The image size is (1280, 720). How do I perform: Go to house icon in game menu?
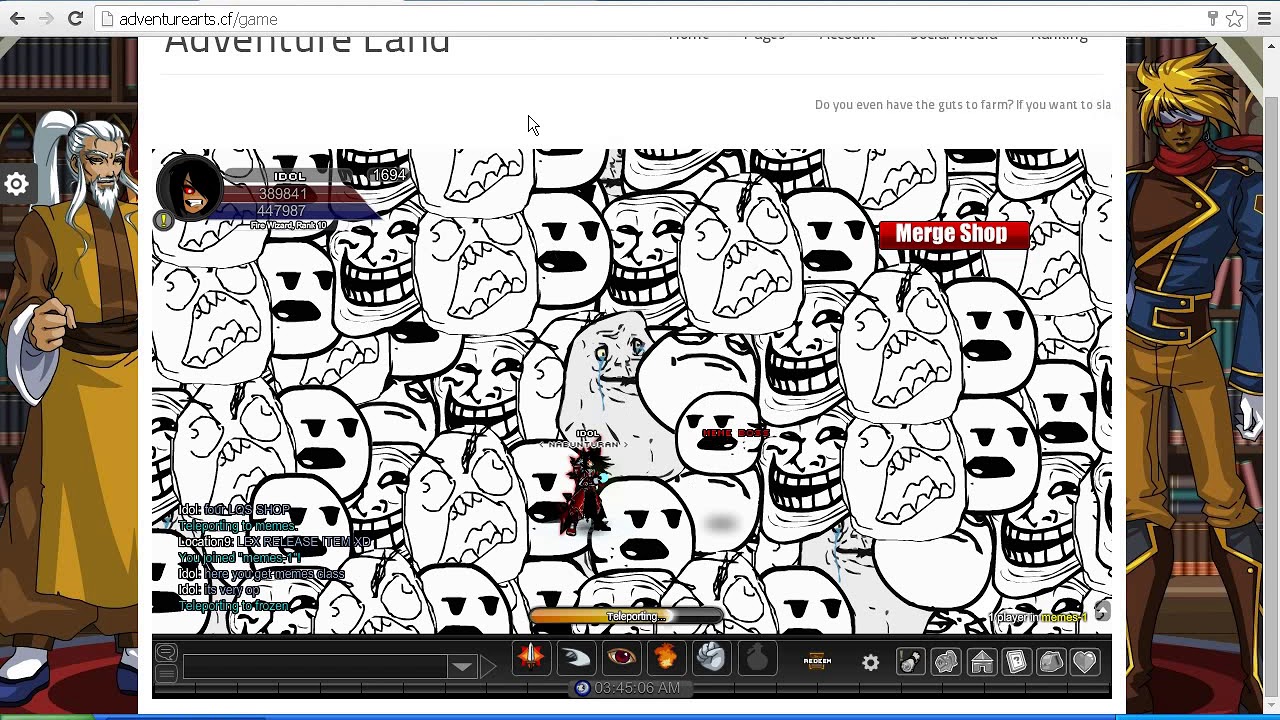click(981, 661)
